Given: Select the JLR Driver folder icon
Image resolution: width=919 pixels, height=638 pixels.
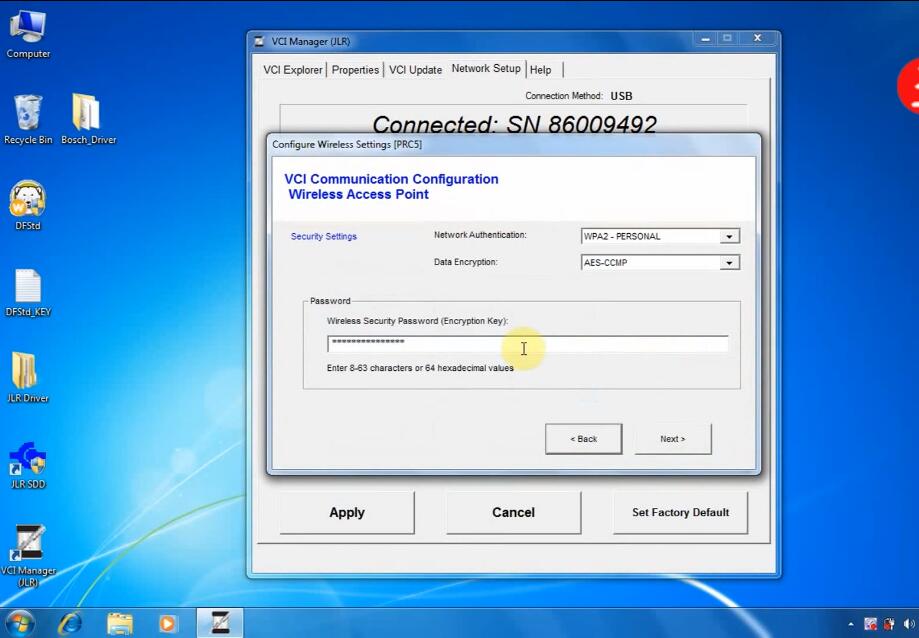Looking at the screenshot, I should pyautogui.click(x=28, y=378).
